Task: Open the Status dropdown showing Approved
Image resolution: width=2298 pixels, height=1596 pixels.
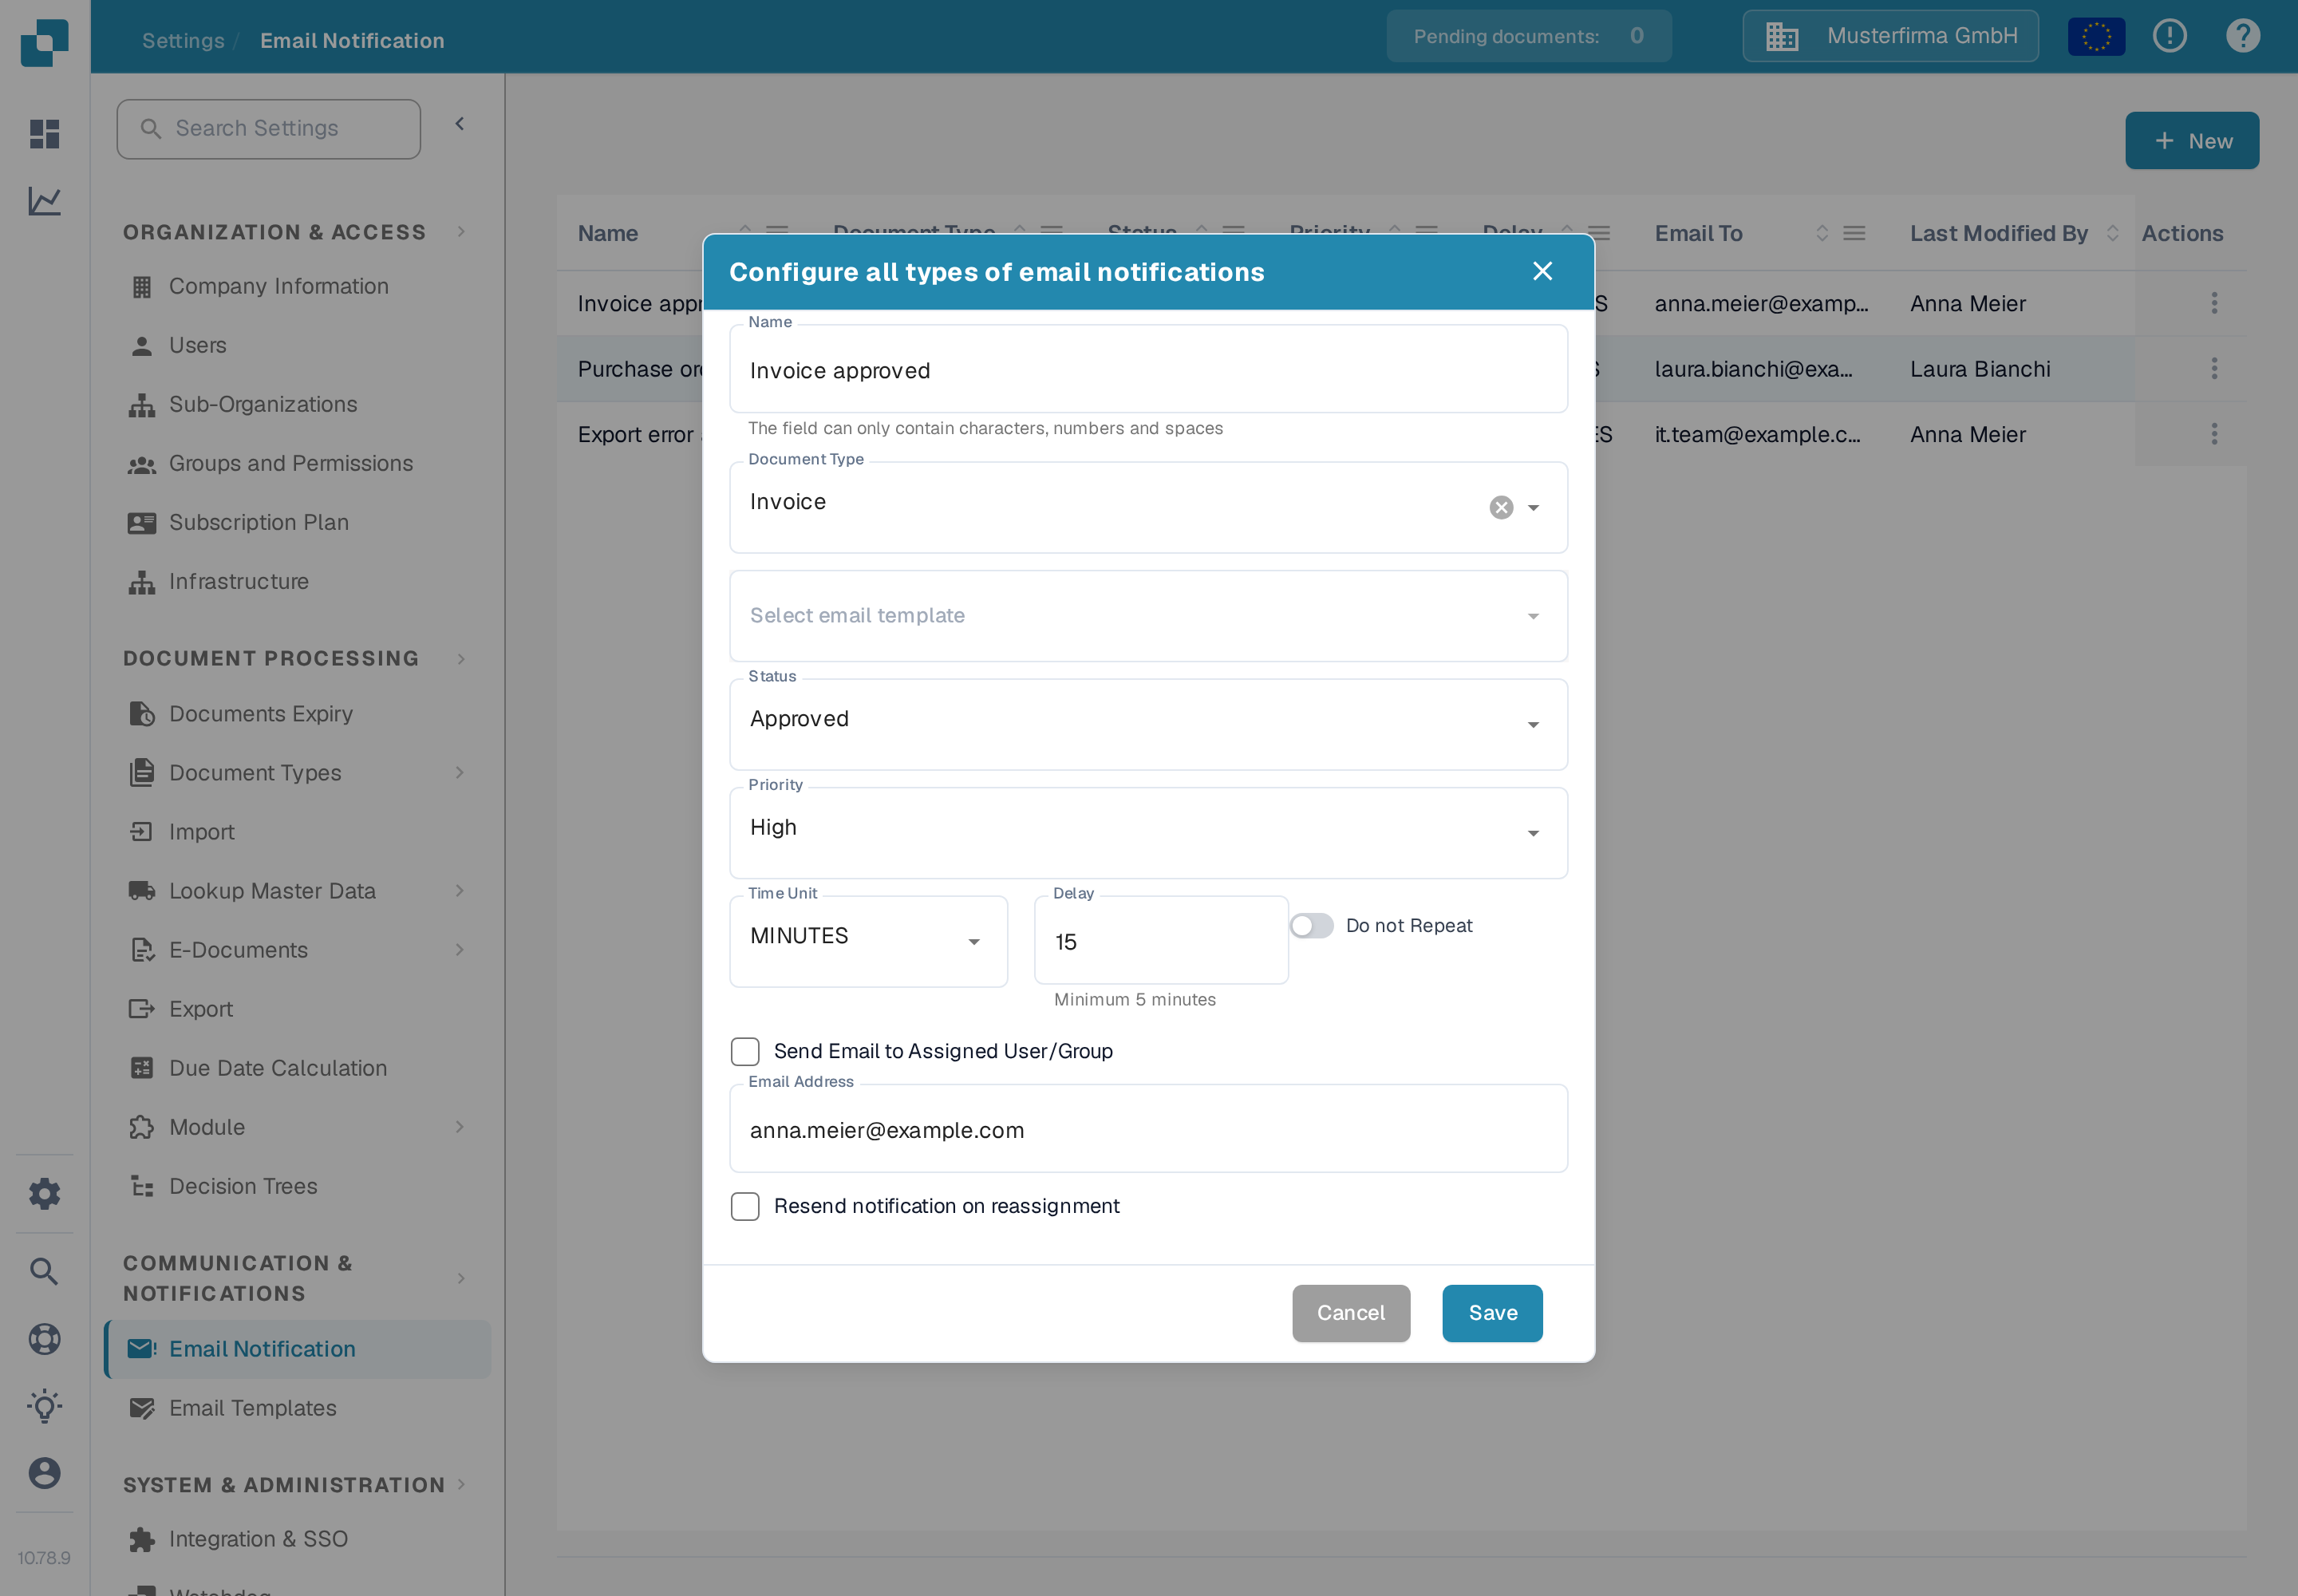Action: click(x=1148, y=725)
